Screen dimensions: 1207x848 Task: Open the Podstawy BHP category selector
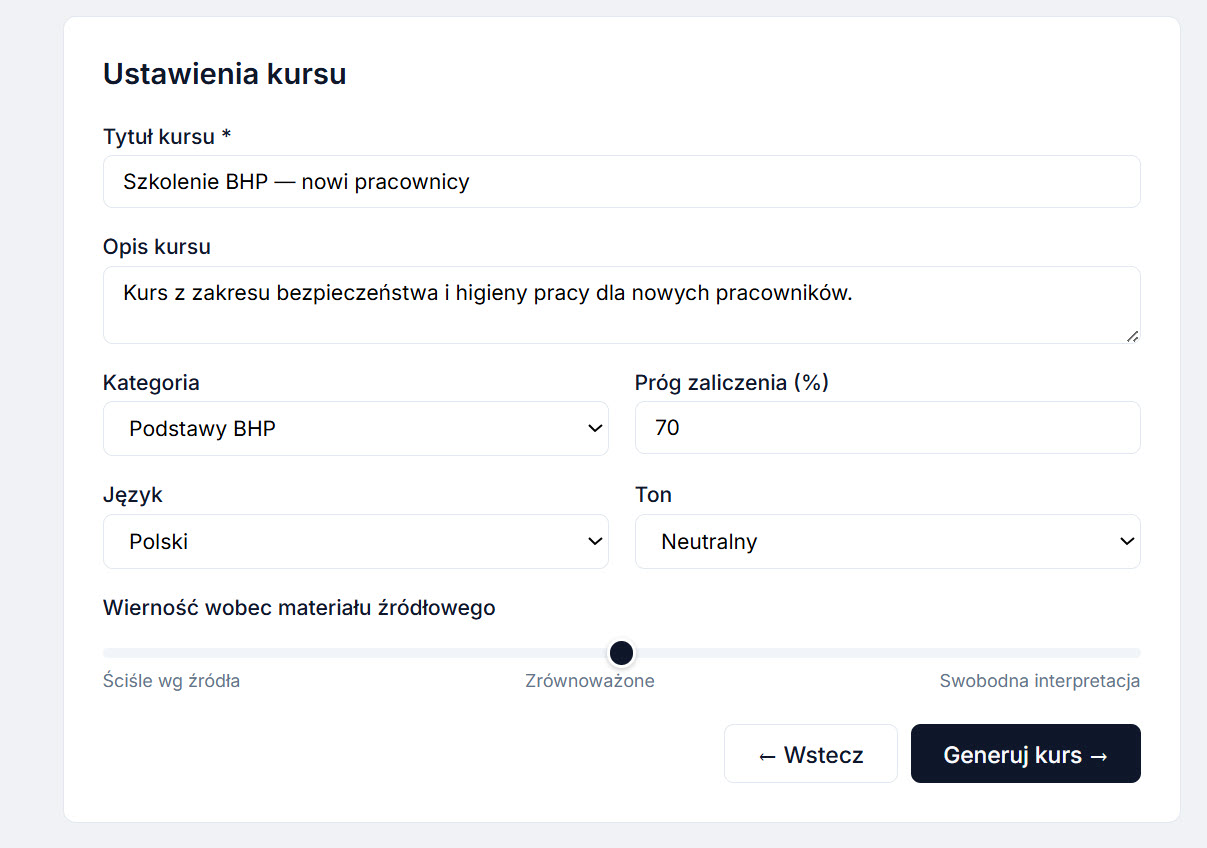click(x=356, y=428)
